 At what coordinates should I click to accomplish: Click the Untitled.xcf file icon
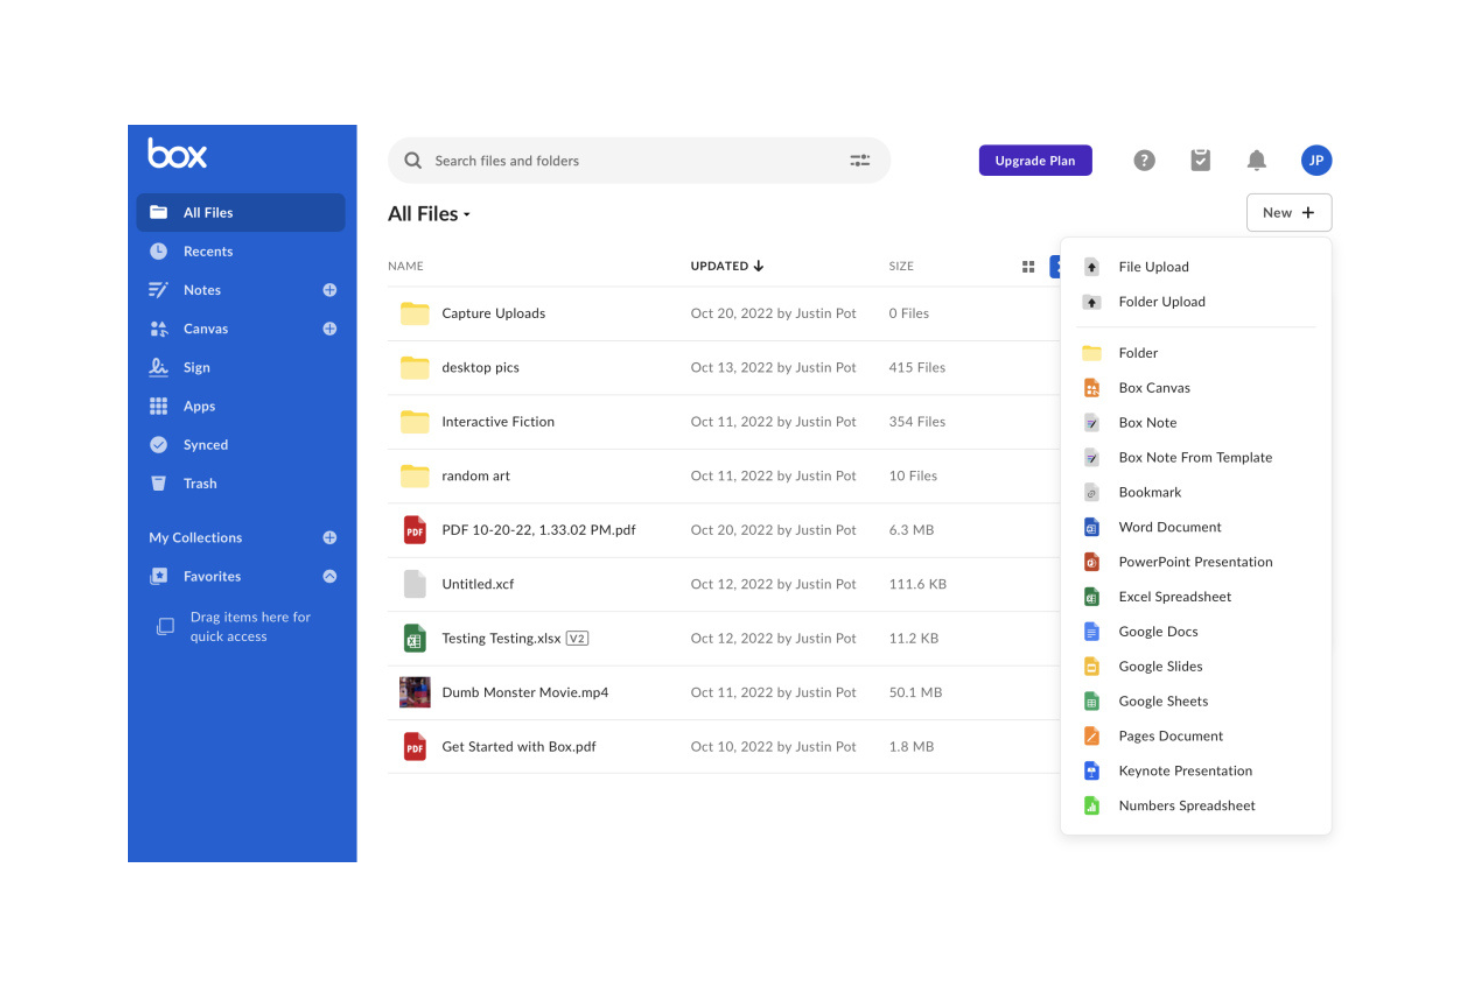pos(415,584)
